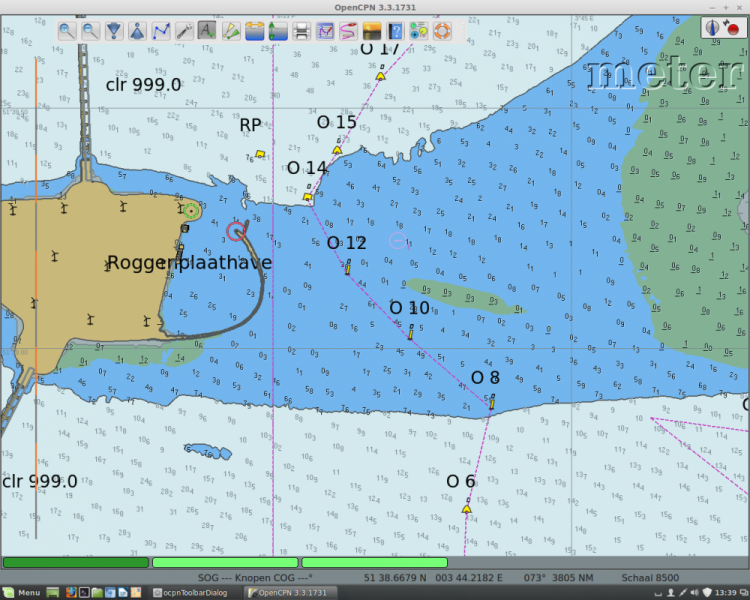This screenshot has width=750, height=600.
Task: Toggle vessel track recording
Action: 348,31
